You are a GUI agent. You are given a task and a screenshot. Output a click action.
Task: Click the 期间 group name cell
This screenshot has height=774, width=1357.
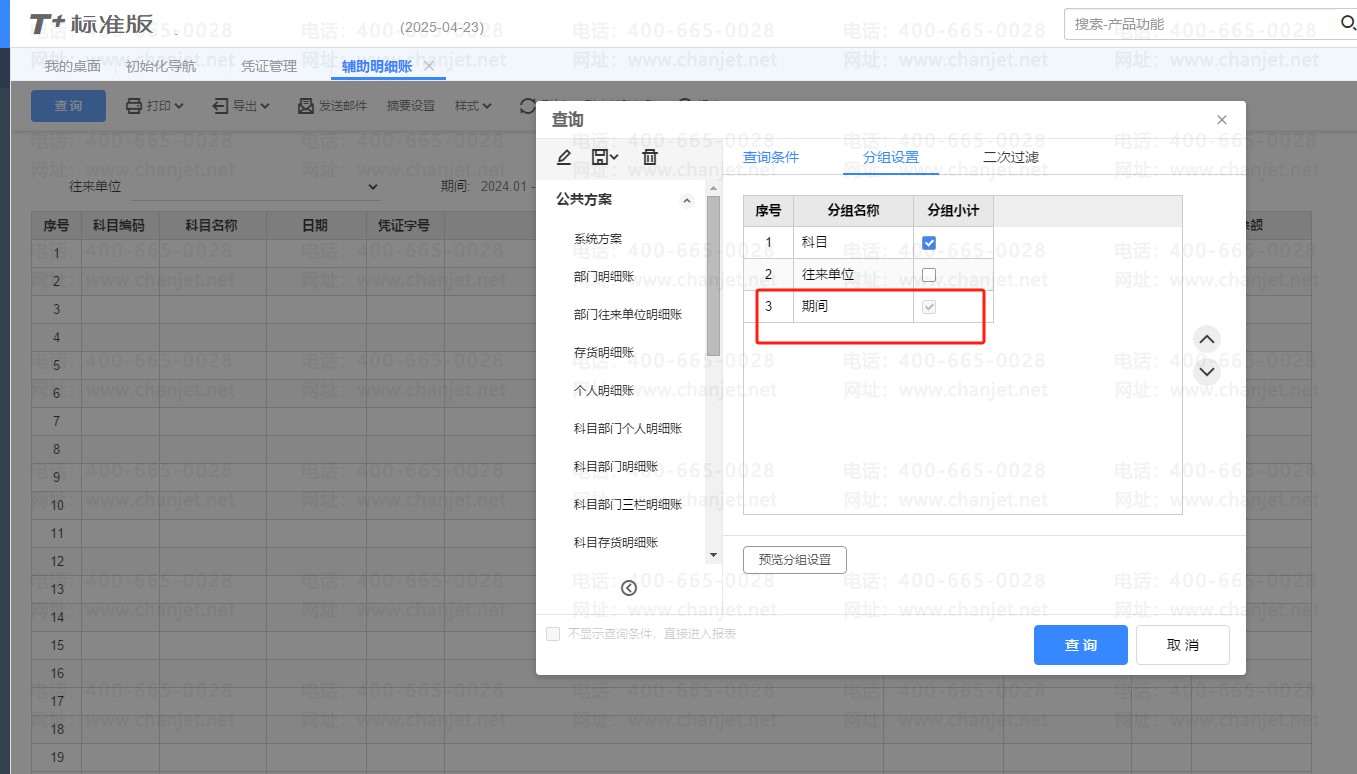pyautogui.click(x=853, y=306)
